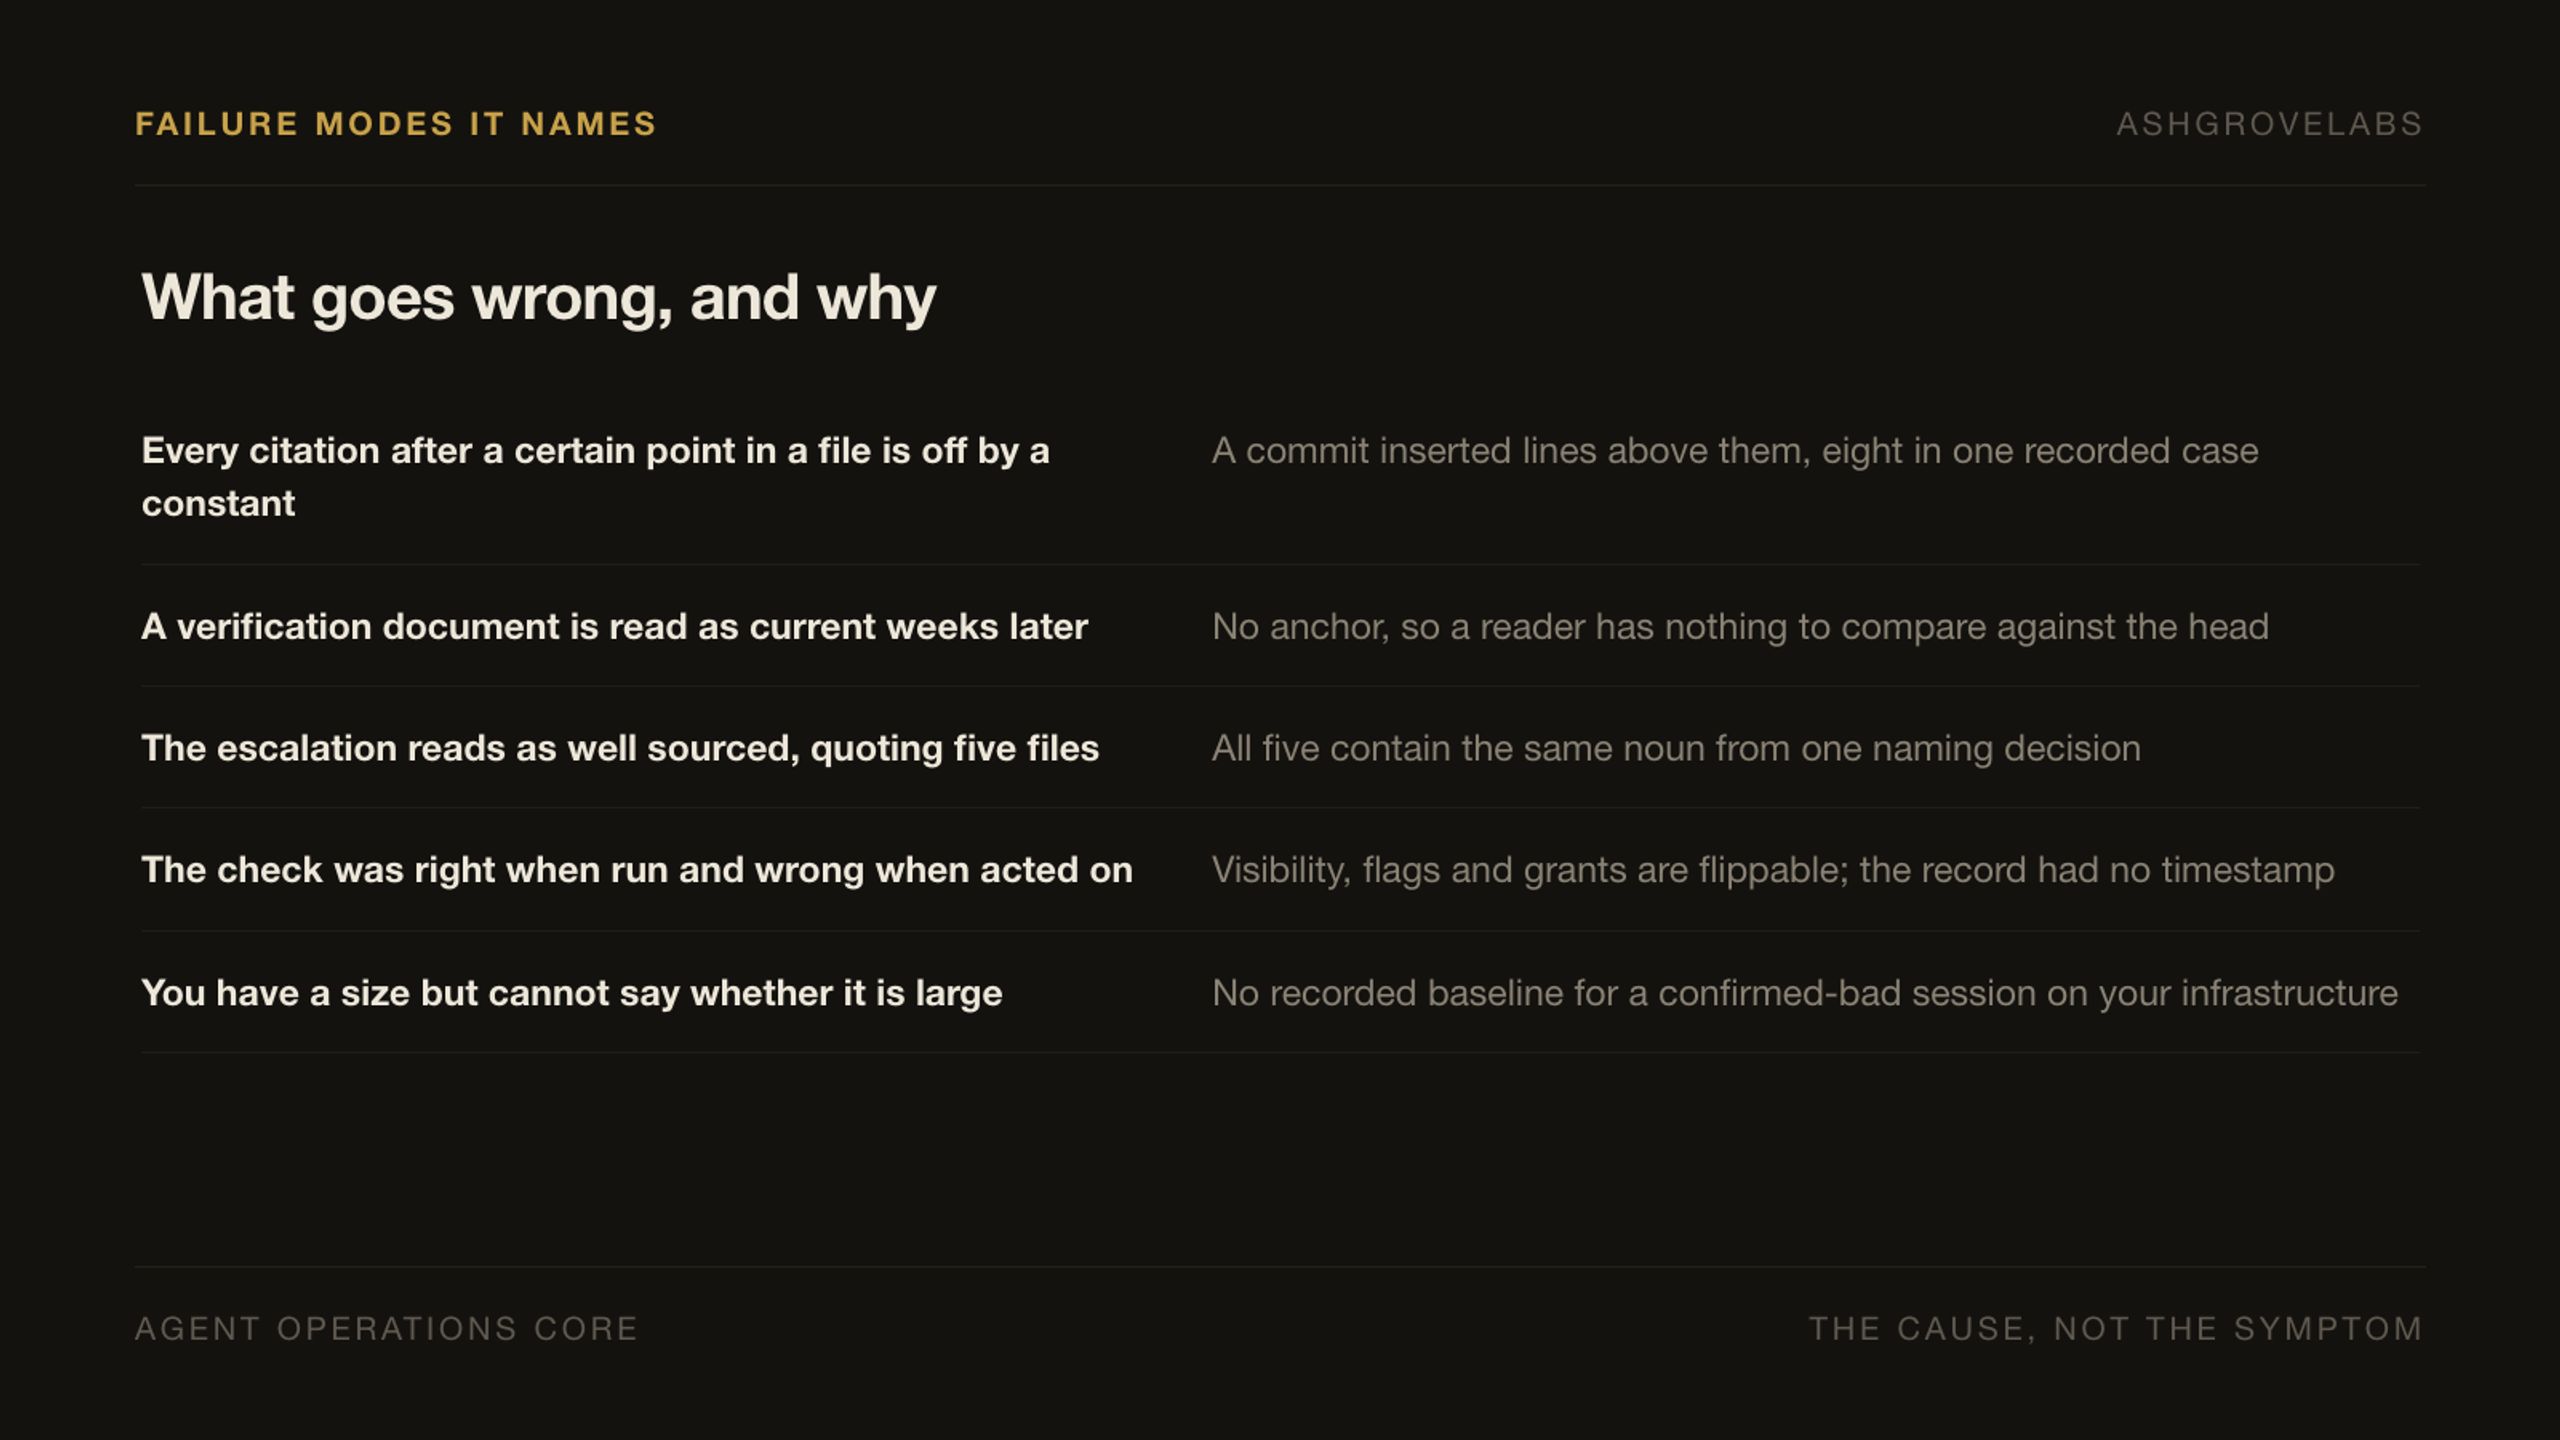Click 'the record had no timestamp' phrase
The width and height of the screenshot is (2560, 1440).
pos(2097,871)
